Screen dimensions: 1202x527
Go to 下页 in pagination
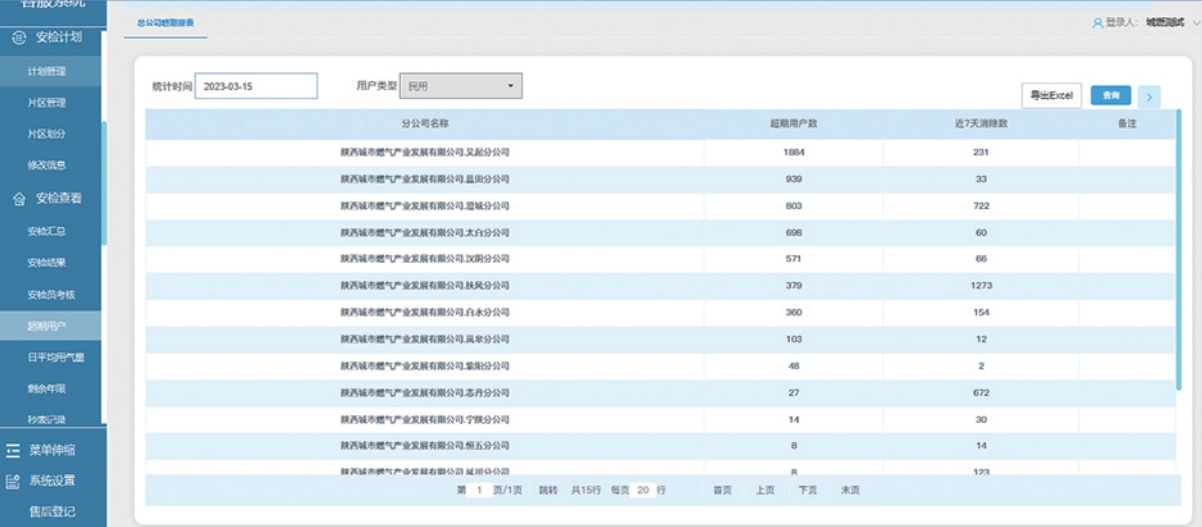click(x=808, y=490)
